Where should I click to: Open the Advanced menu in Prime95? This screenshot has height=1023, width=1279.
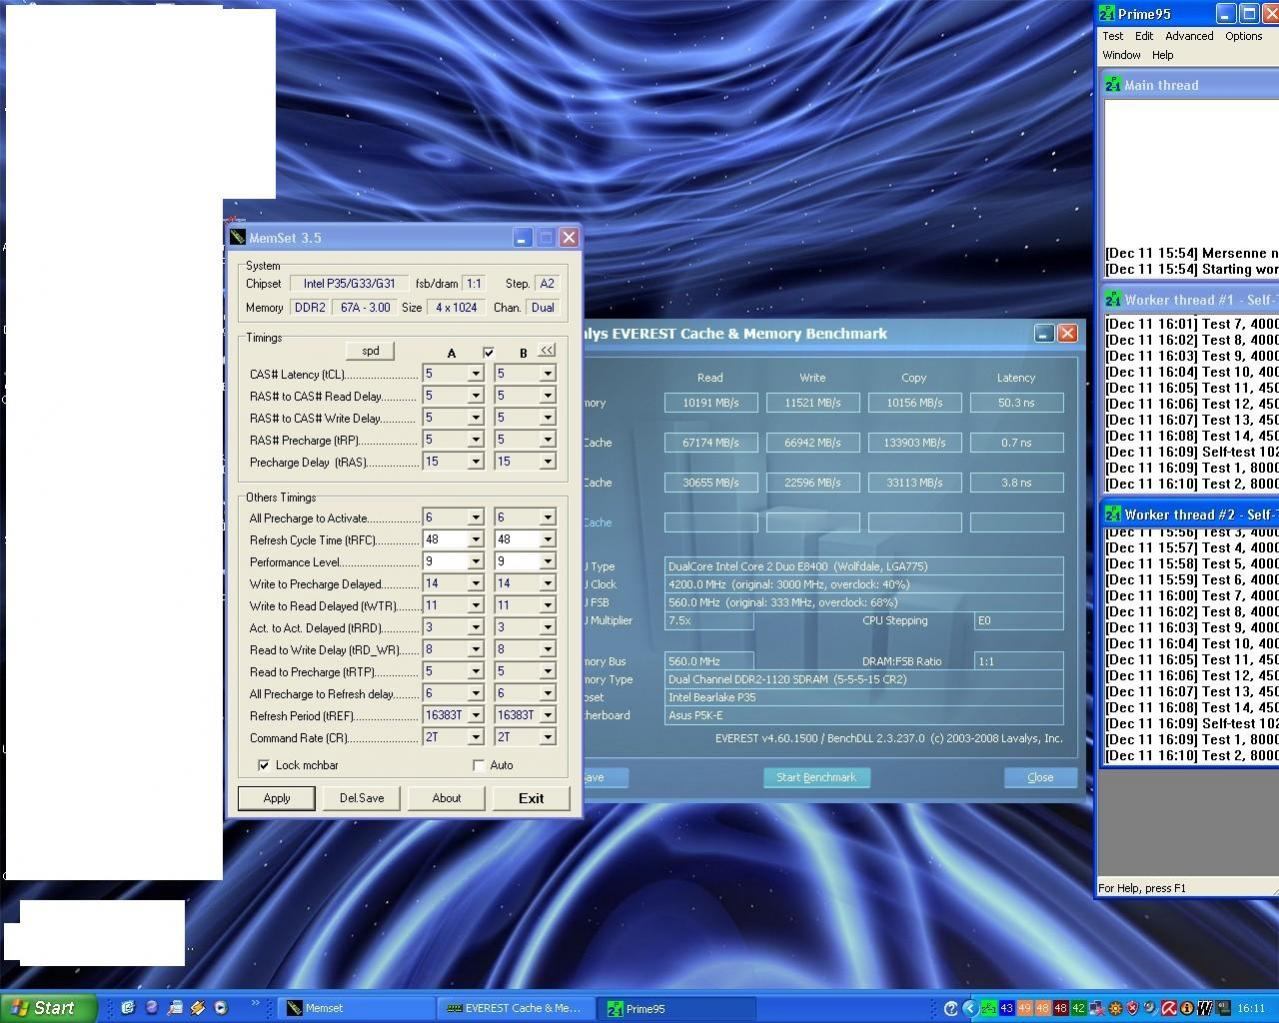[1189, 36]
